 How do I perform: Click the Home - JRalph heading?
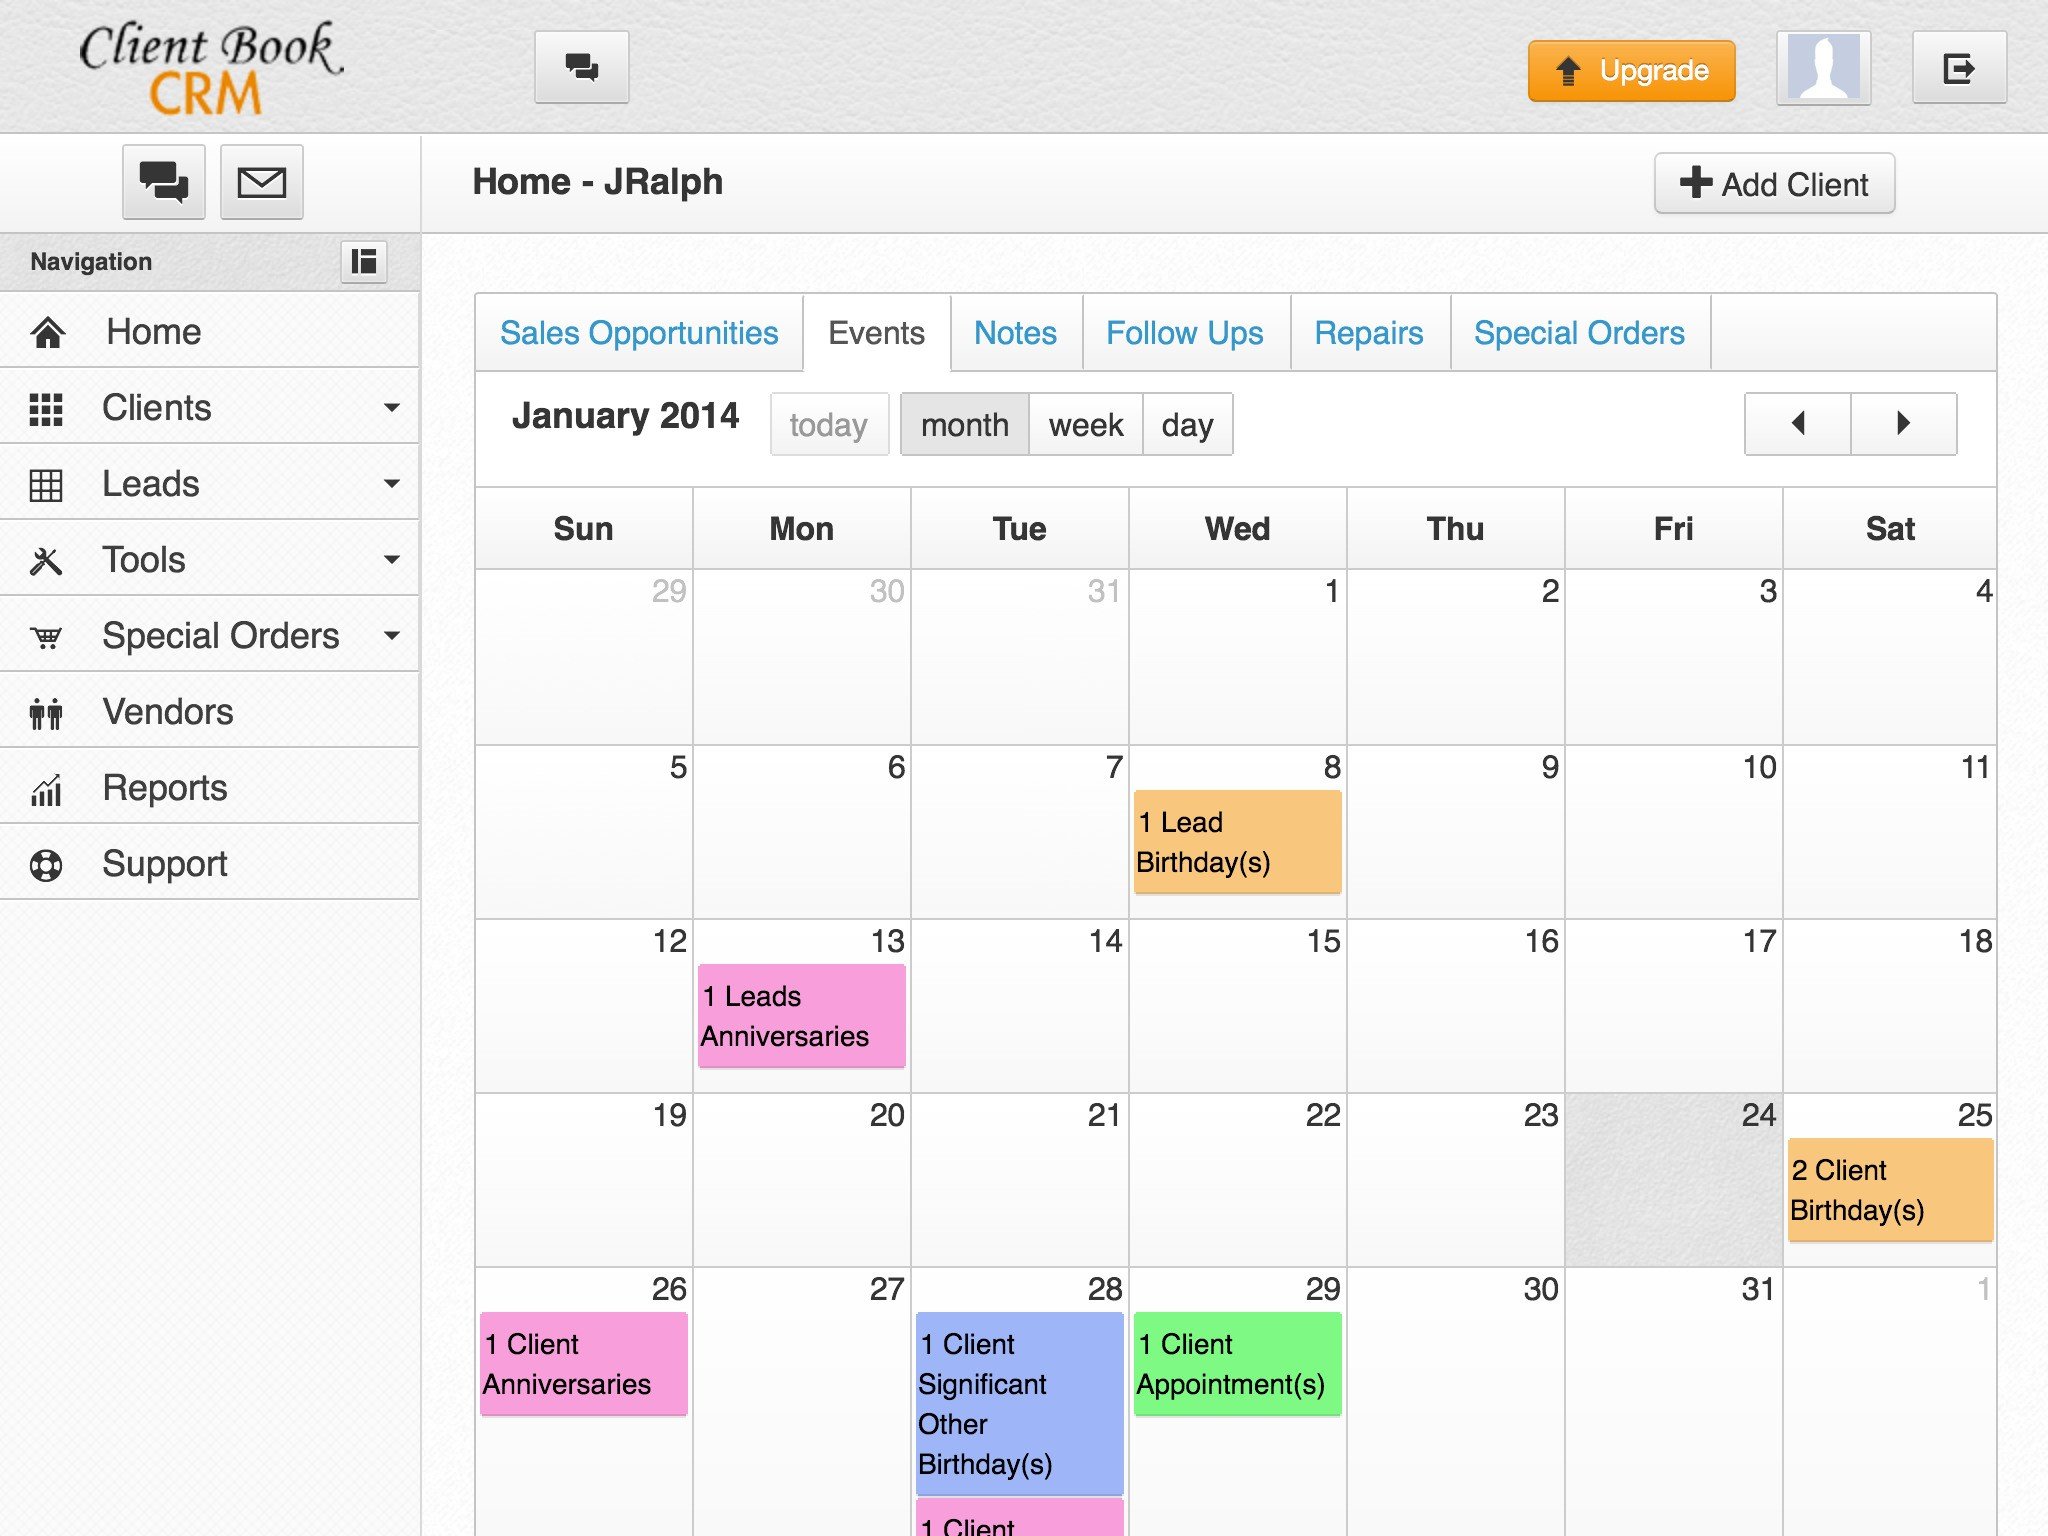click(x=597, y=182)
